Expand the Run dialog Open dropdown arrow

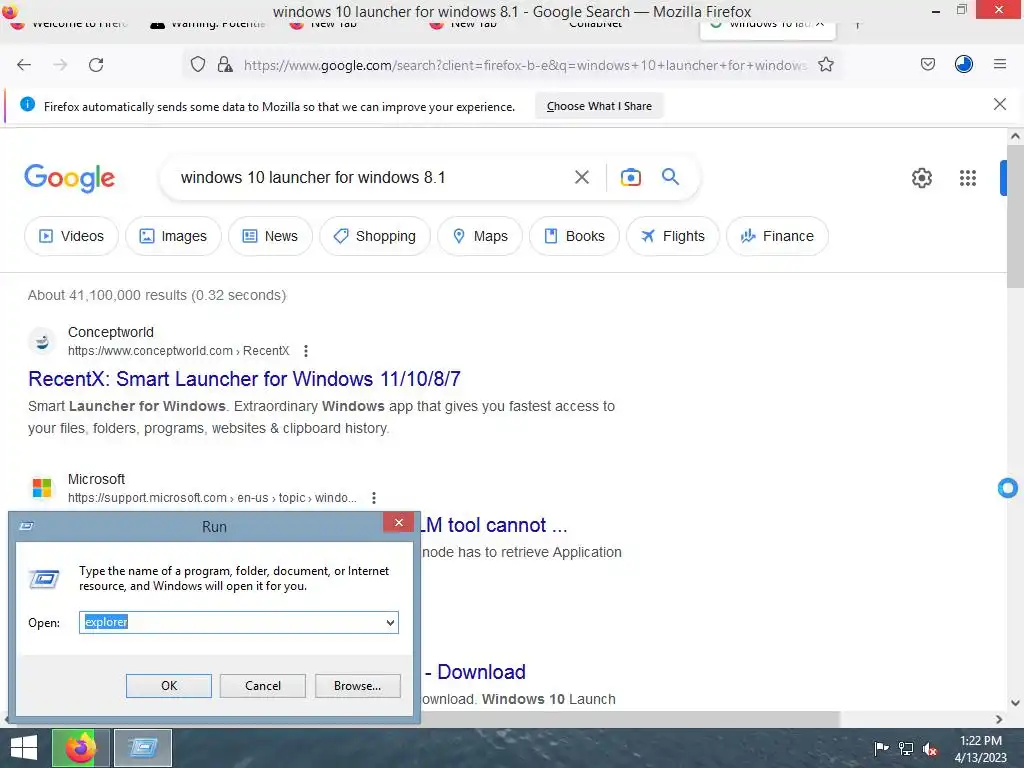tap(390, 622)
